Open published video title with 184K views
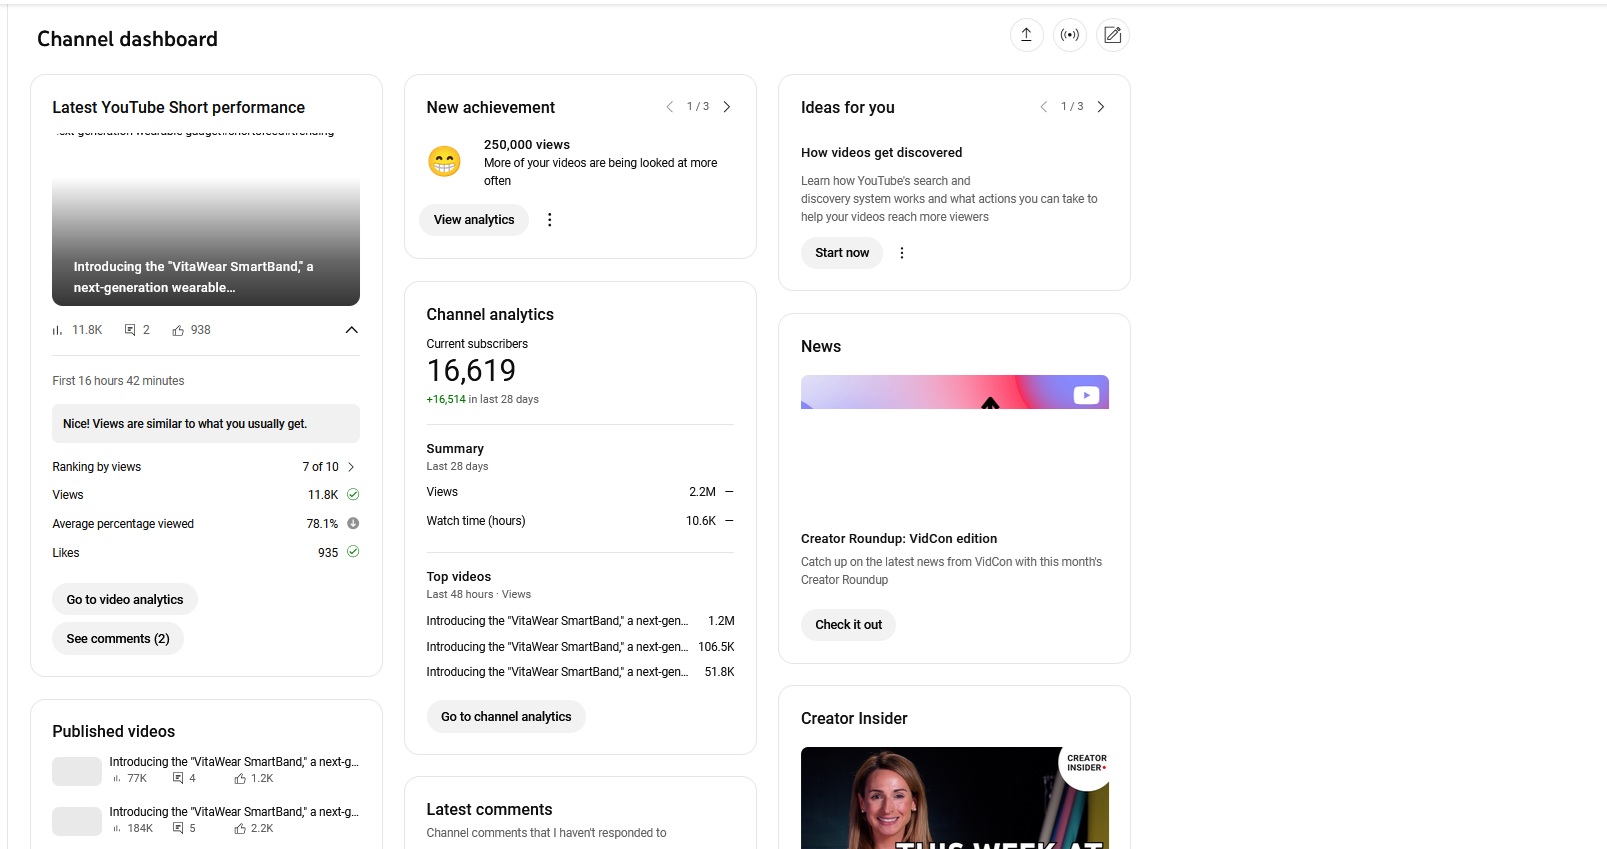This screenshot has width=1607, height=849. point(234,812)
